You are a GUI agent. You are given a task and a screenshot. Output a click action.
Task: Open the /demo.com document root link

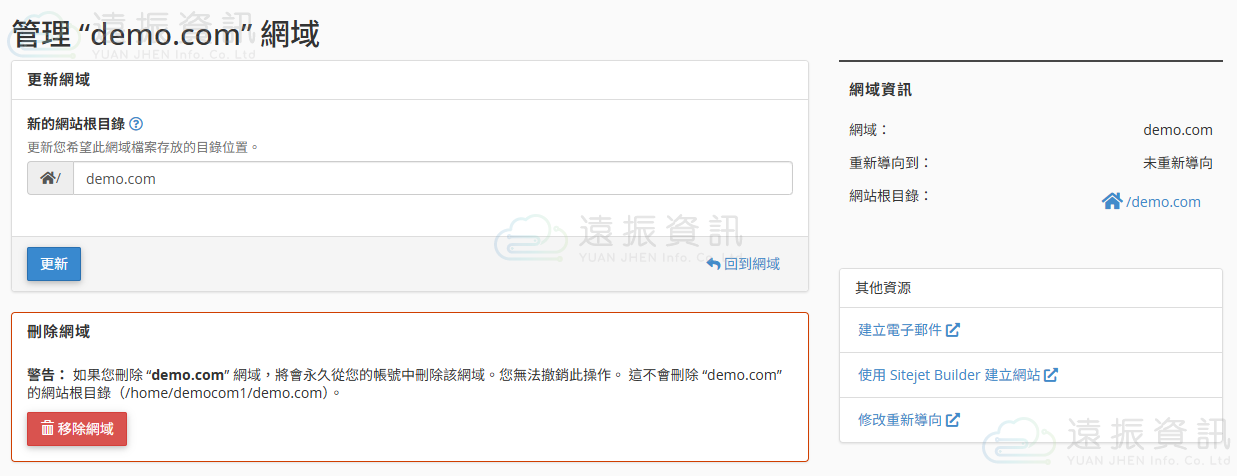pyautogui.click(x=1163, y=202)
